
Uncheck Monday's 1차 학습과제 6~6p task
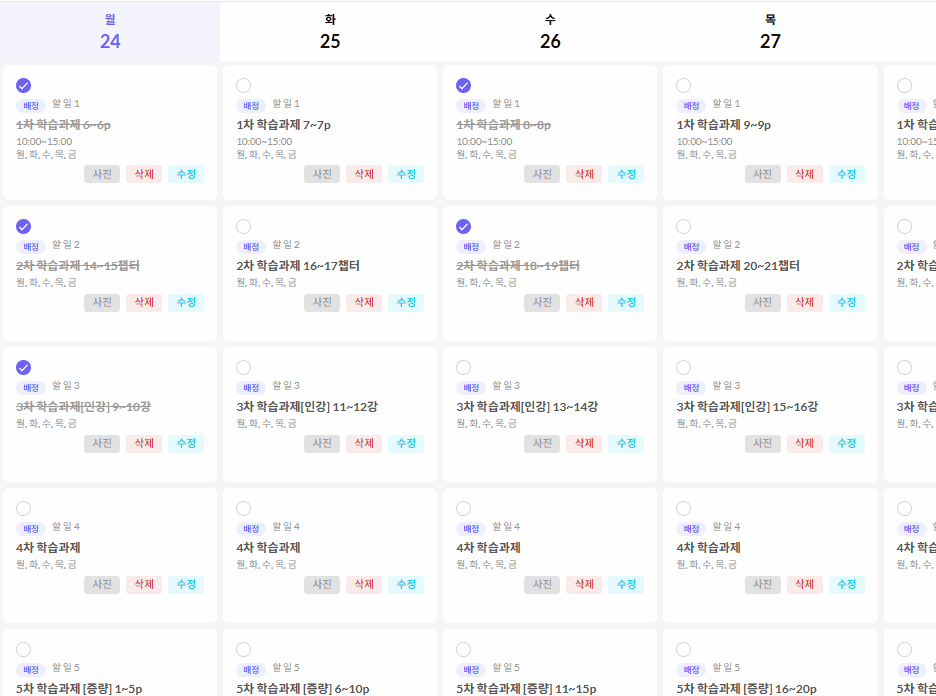point(24,85)
